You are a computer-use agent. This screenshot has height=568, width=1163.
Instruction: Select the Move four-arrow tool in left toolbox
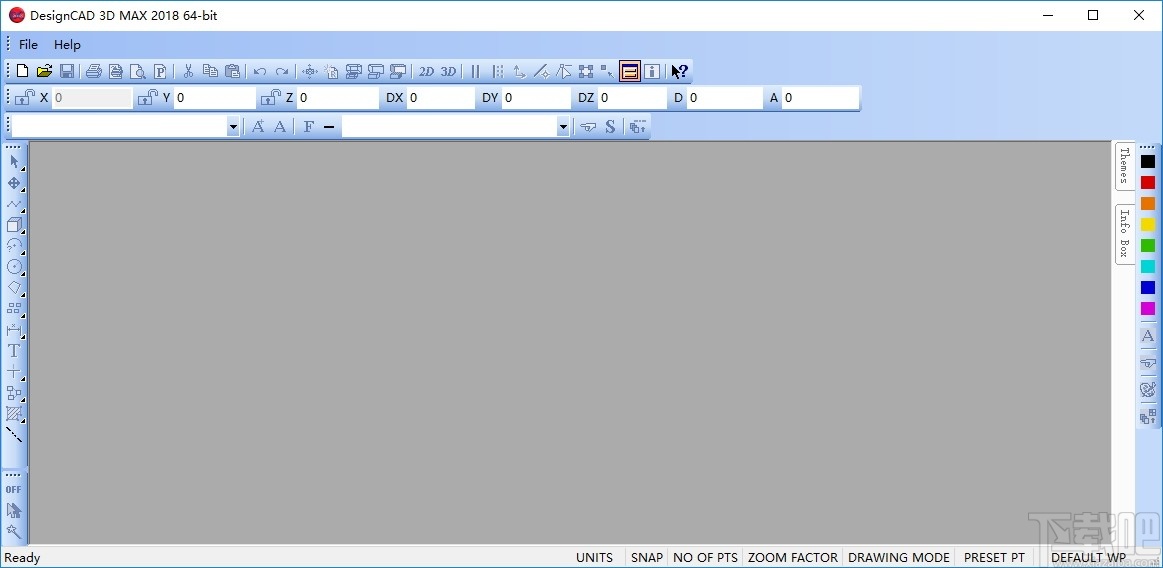14,182
